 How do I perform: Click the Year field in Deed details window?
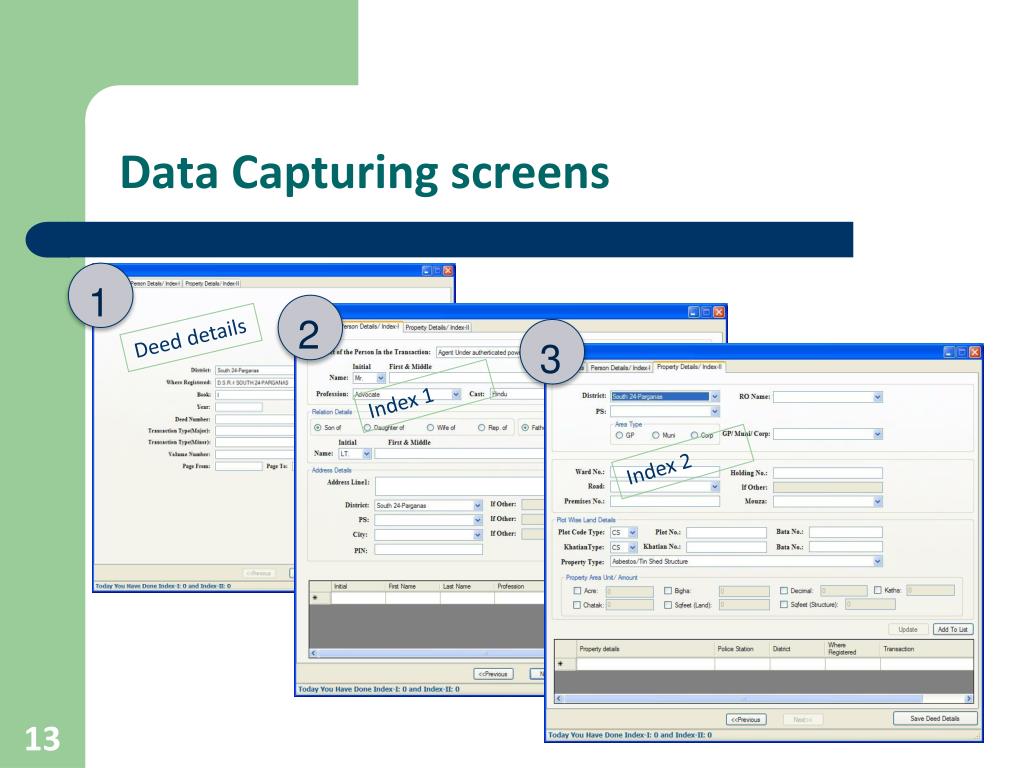[x=238, y=407]
